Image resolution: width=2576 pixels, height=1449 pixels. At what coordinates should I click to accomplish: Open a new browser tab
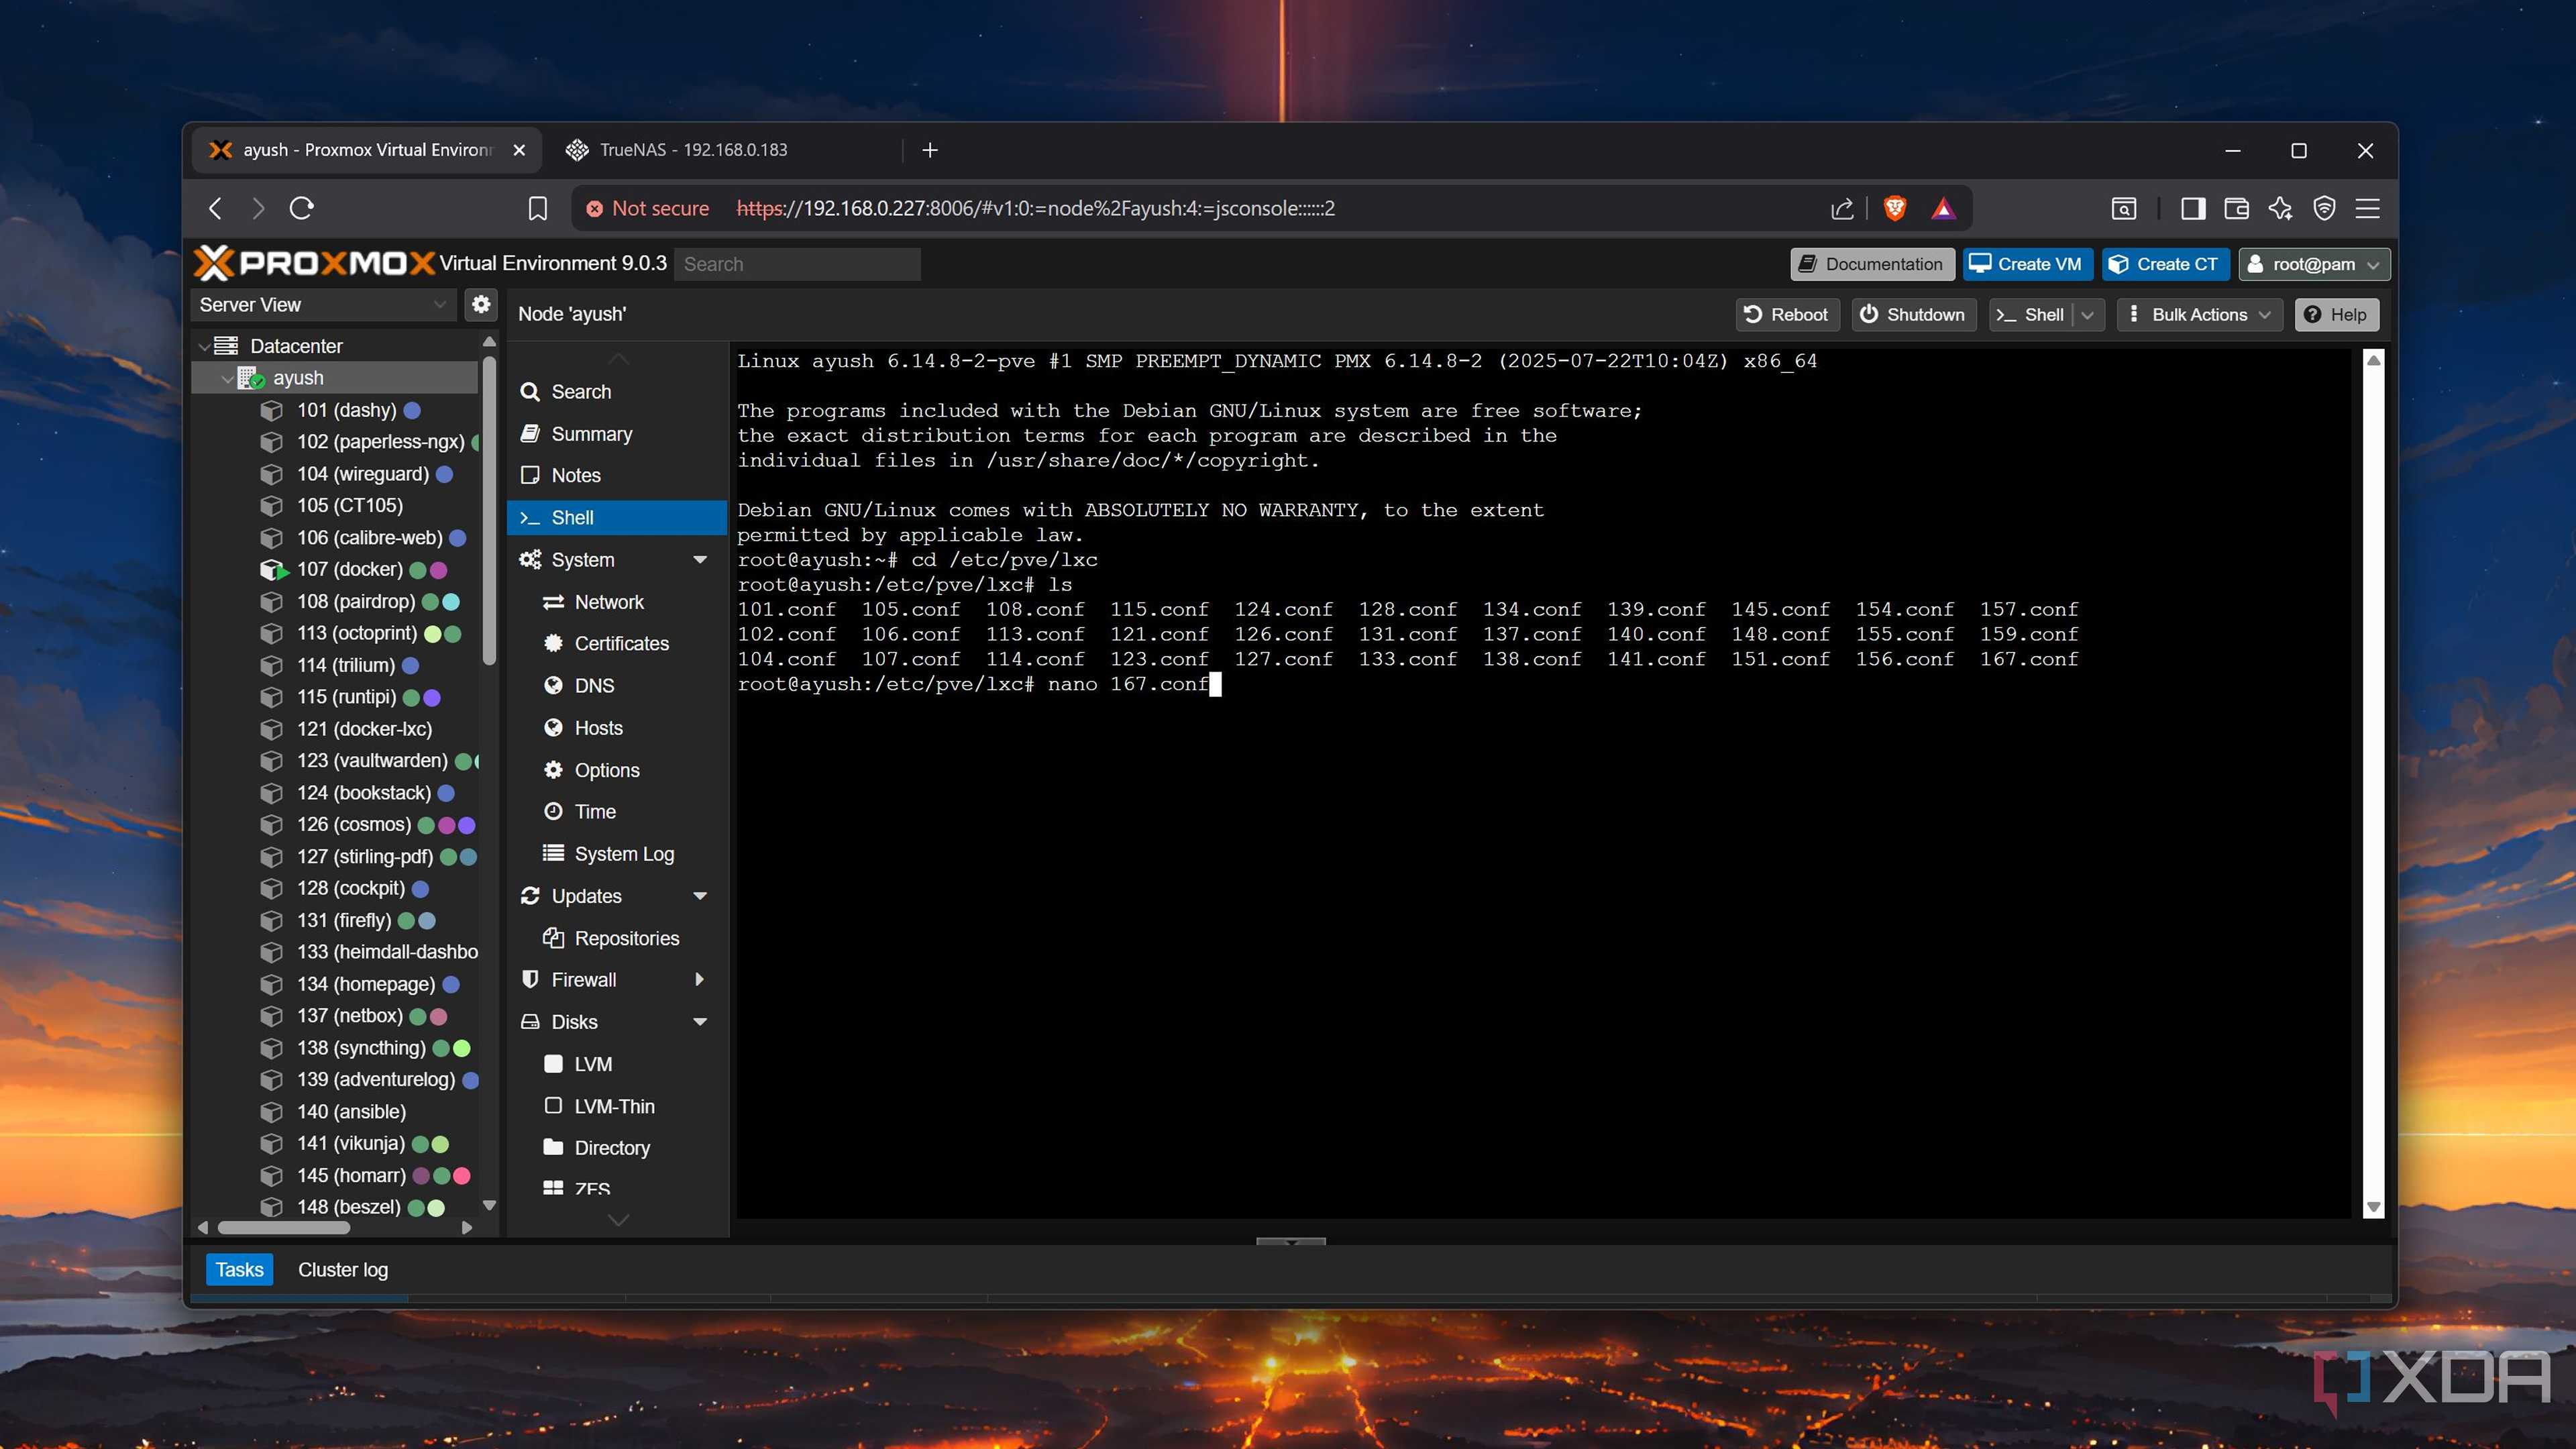pos(930,150)
